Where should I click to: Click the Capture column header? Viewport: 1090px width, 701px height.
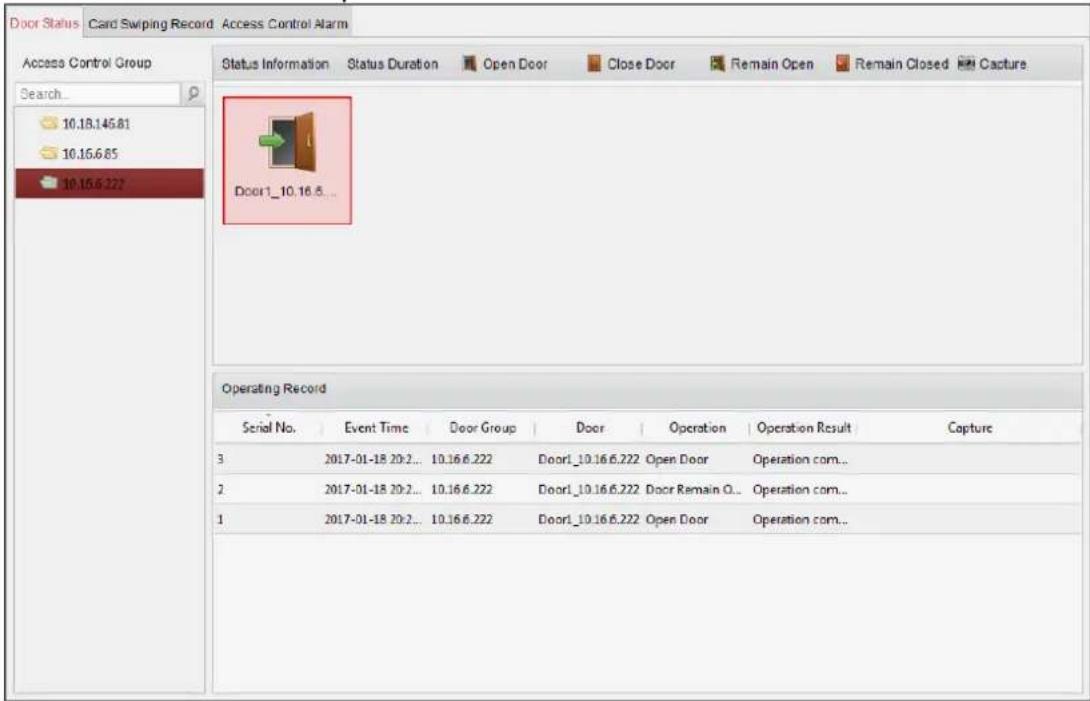pyautogui.click(x=970, y=428)
